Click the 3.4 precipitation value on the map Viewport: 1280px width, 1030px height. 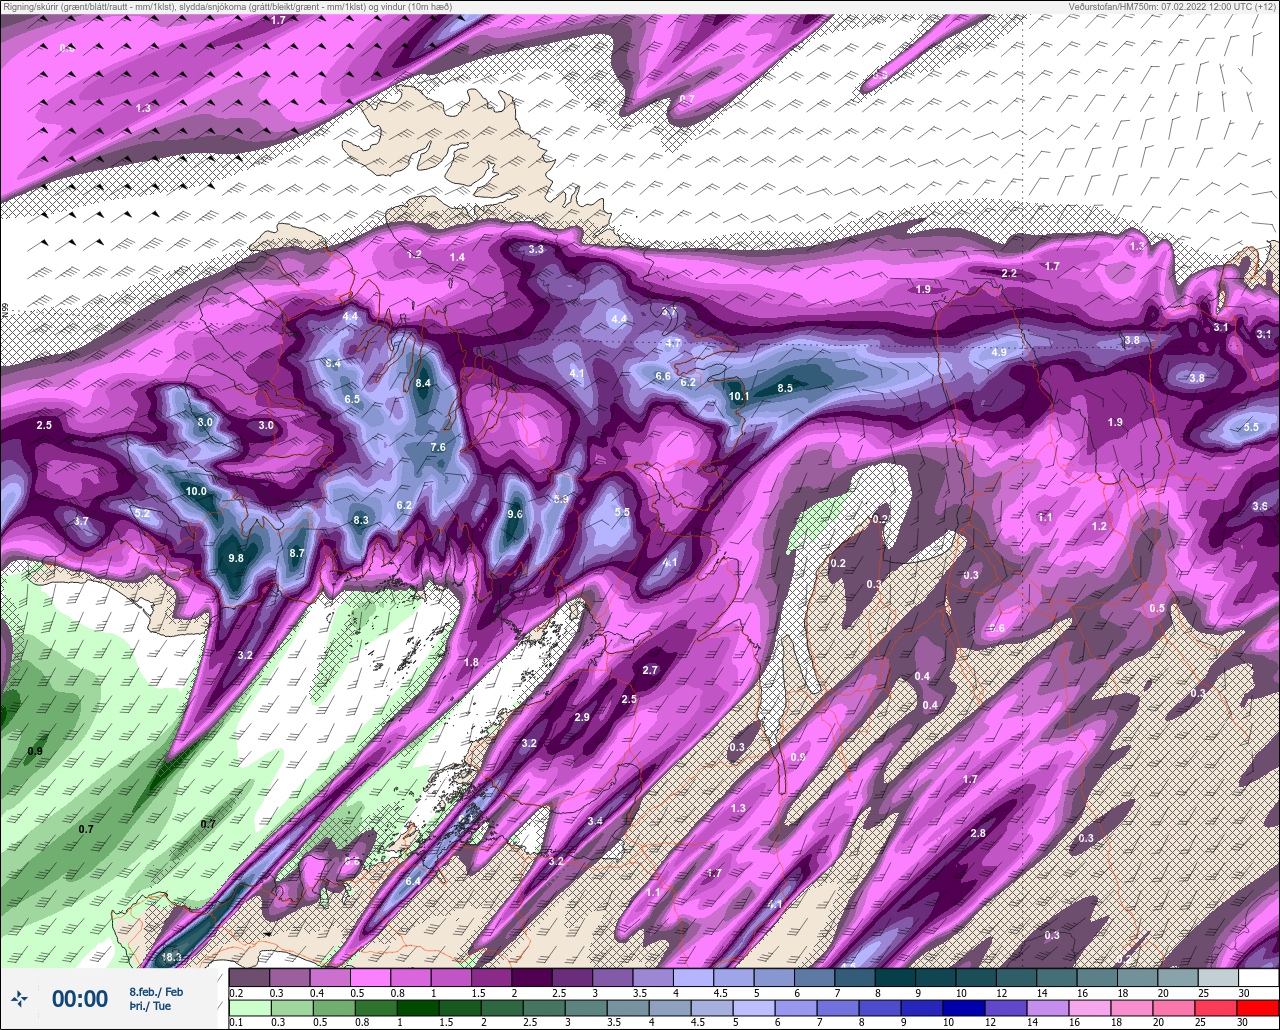coord(595,821)
